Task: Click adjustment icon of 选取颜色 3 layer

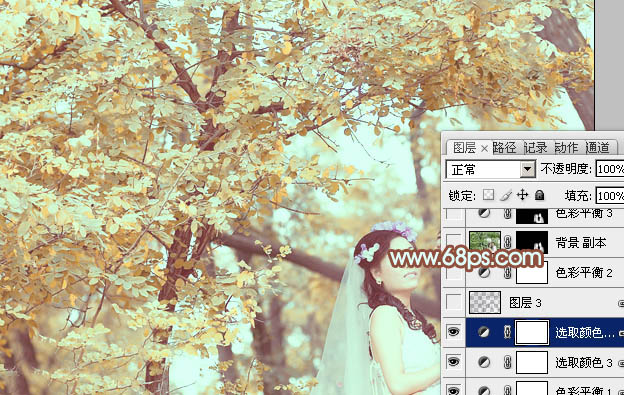Action: [484, 362]
